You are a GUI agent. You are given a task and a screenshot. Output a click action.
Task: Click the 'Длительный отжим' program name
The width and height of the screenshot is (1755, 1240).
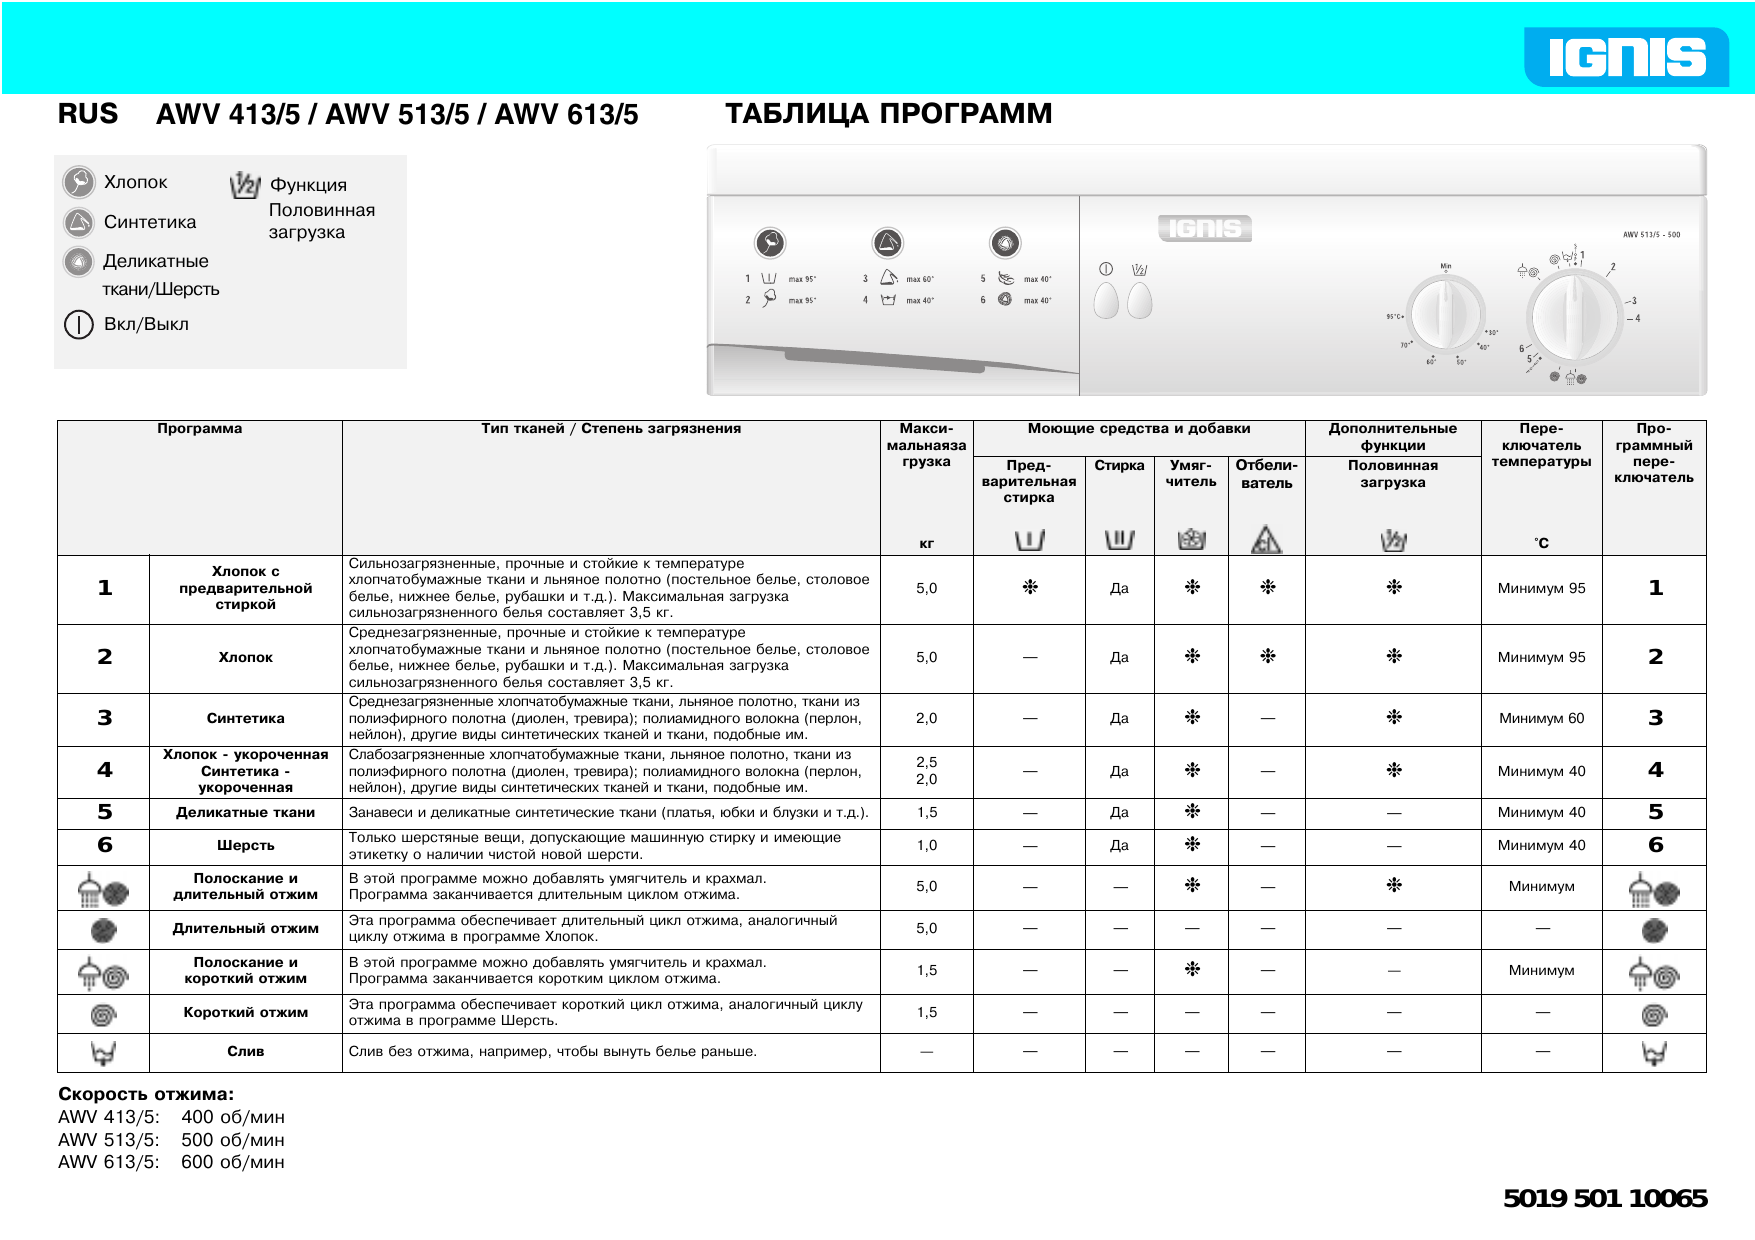click(x=246, y=928)
